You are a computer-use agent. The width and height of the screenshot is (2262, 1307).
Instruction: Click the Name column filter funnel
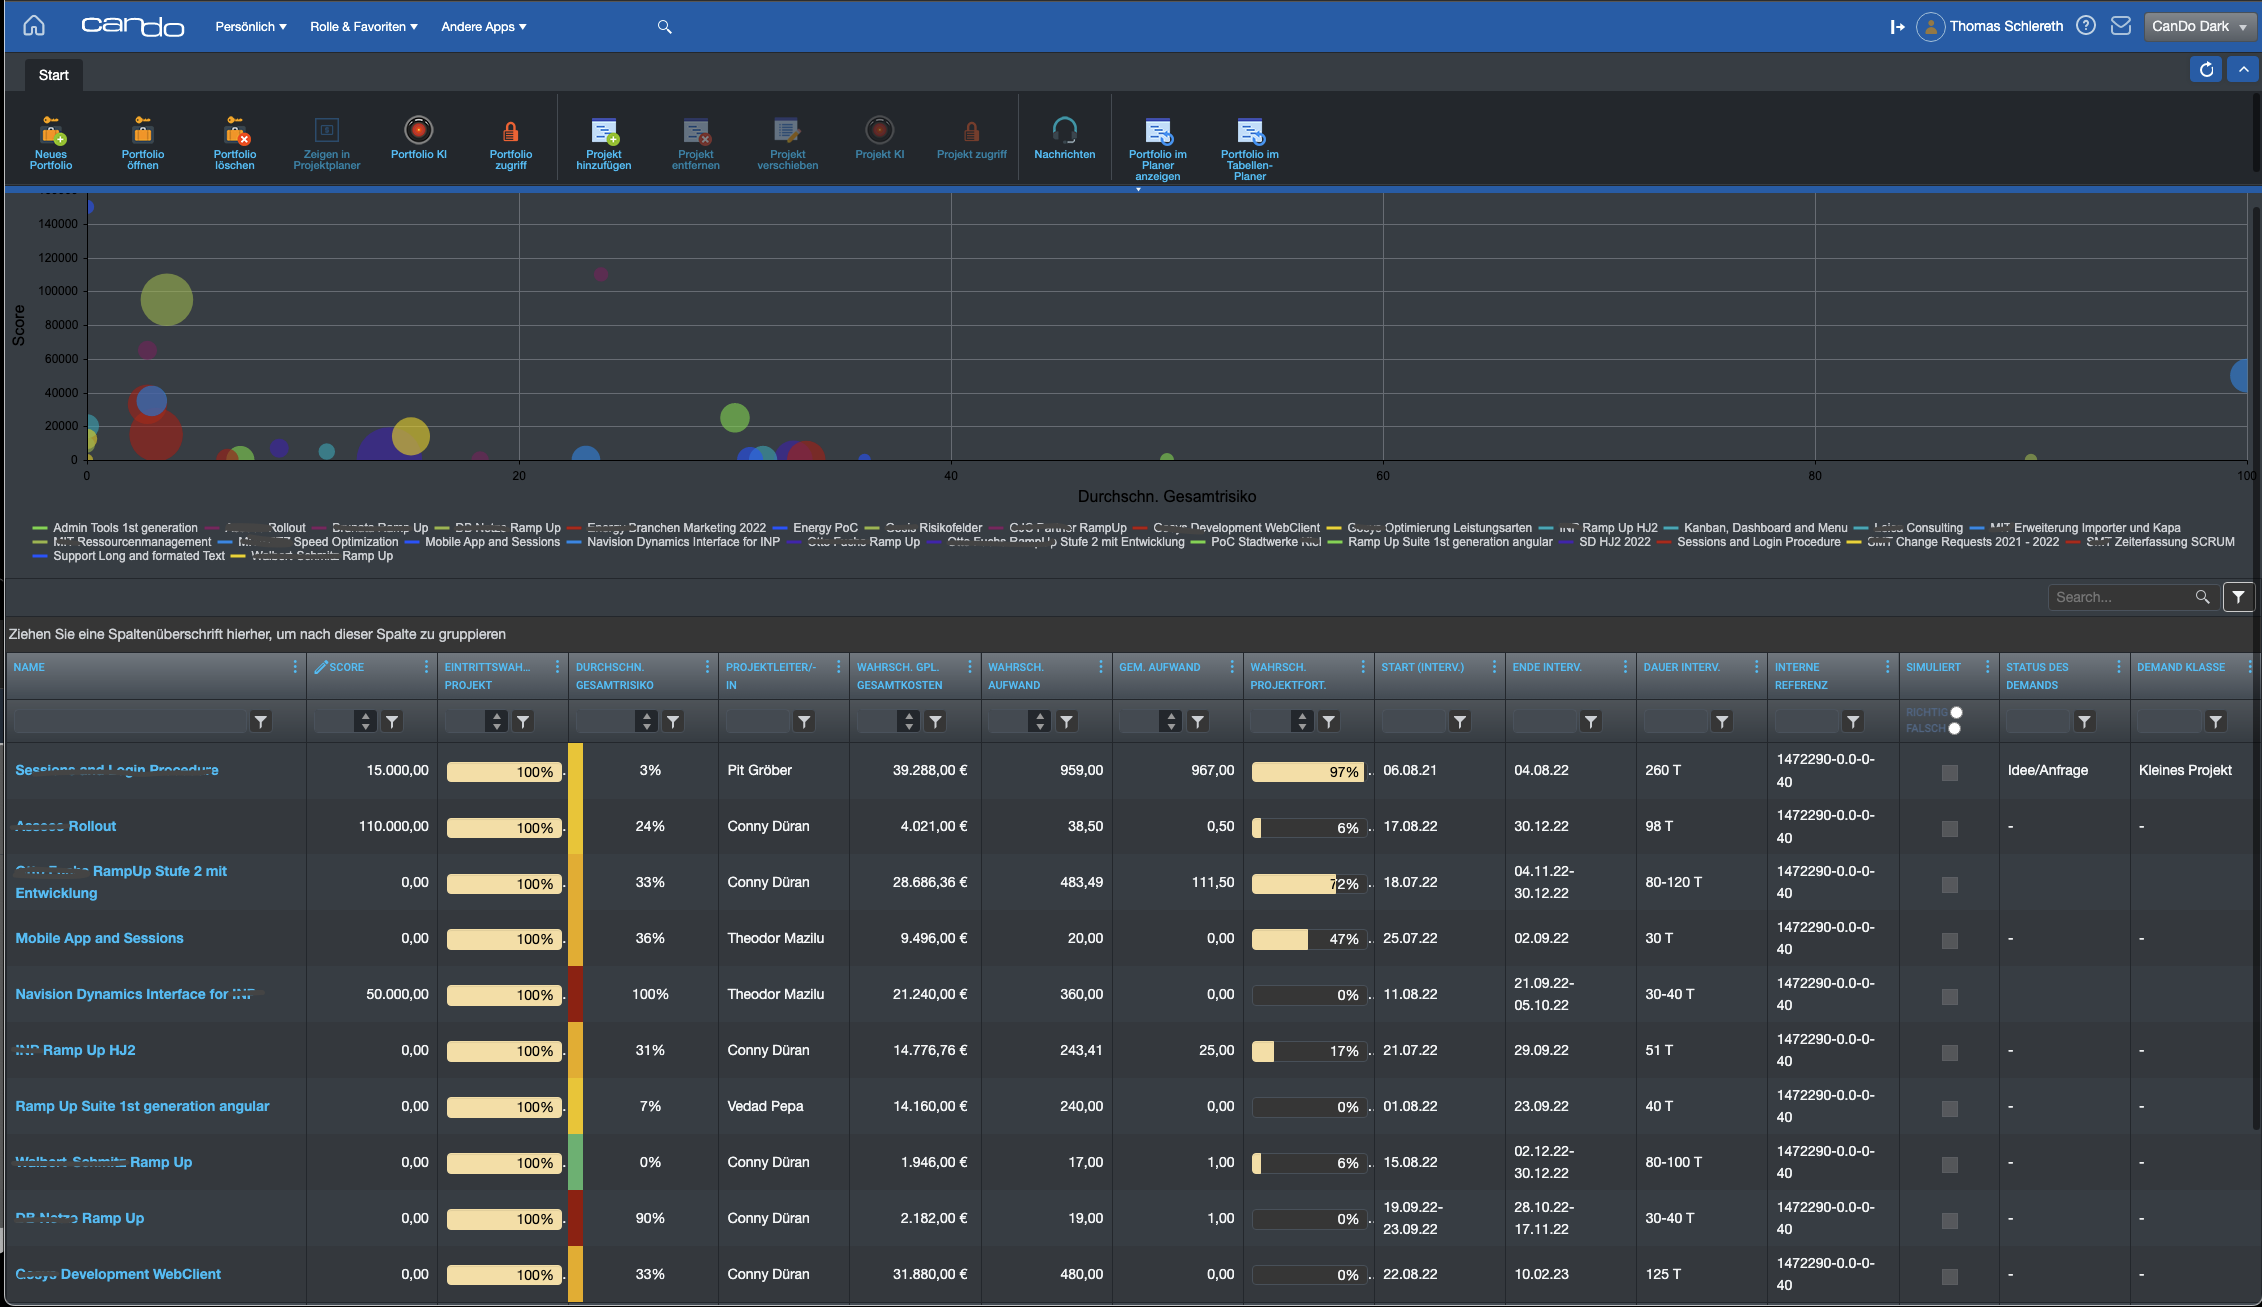(x=261, y=721)
